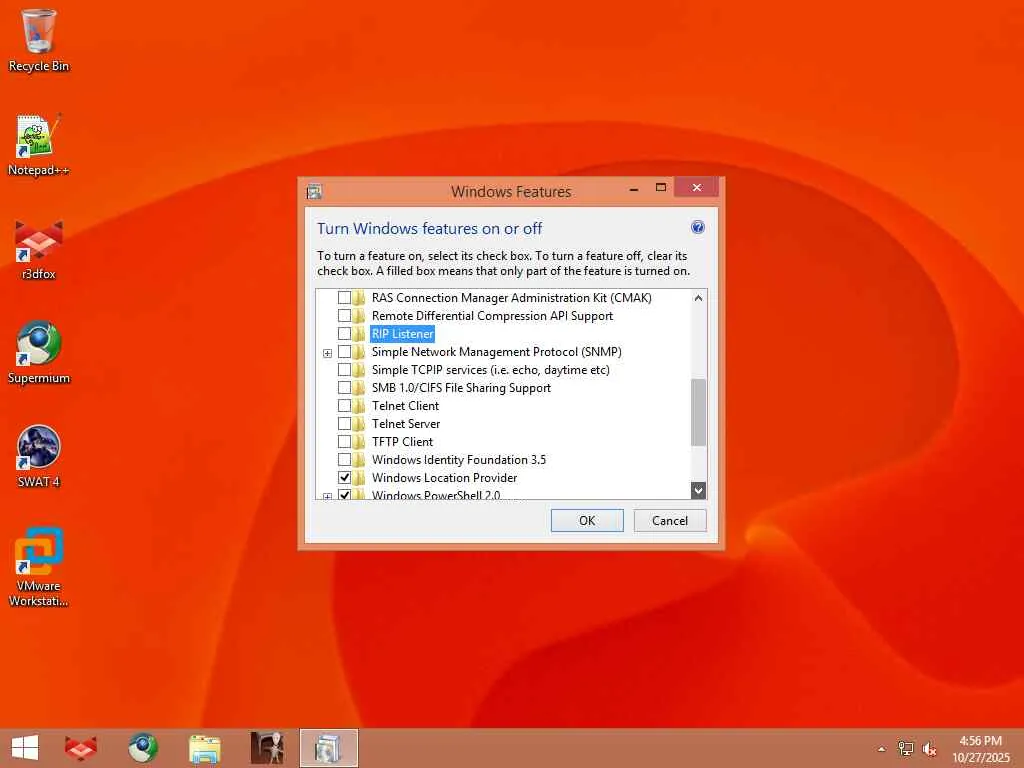
Task: Minimize the Windows Features dialog
Action: point(633,189)
